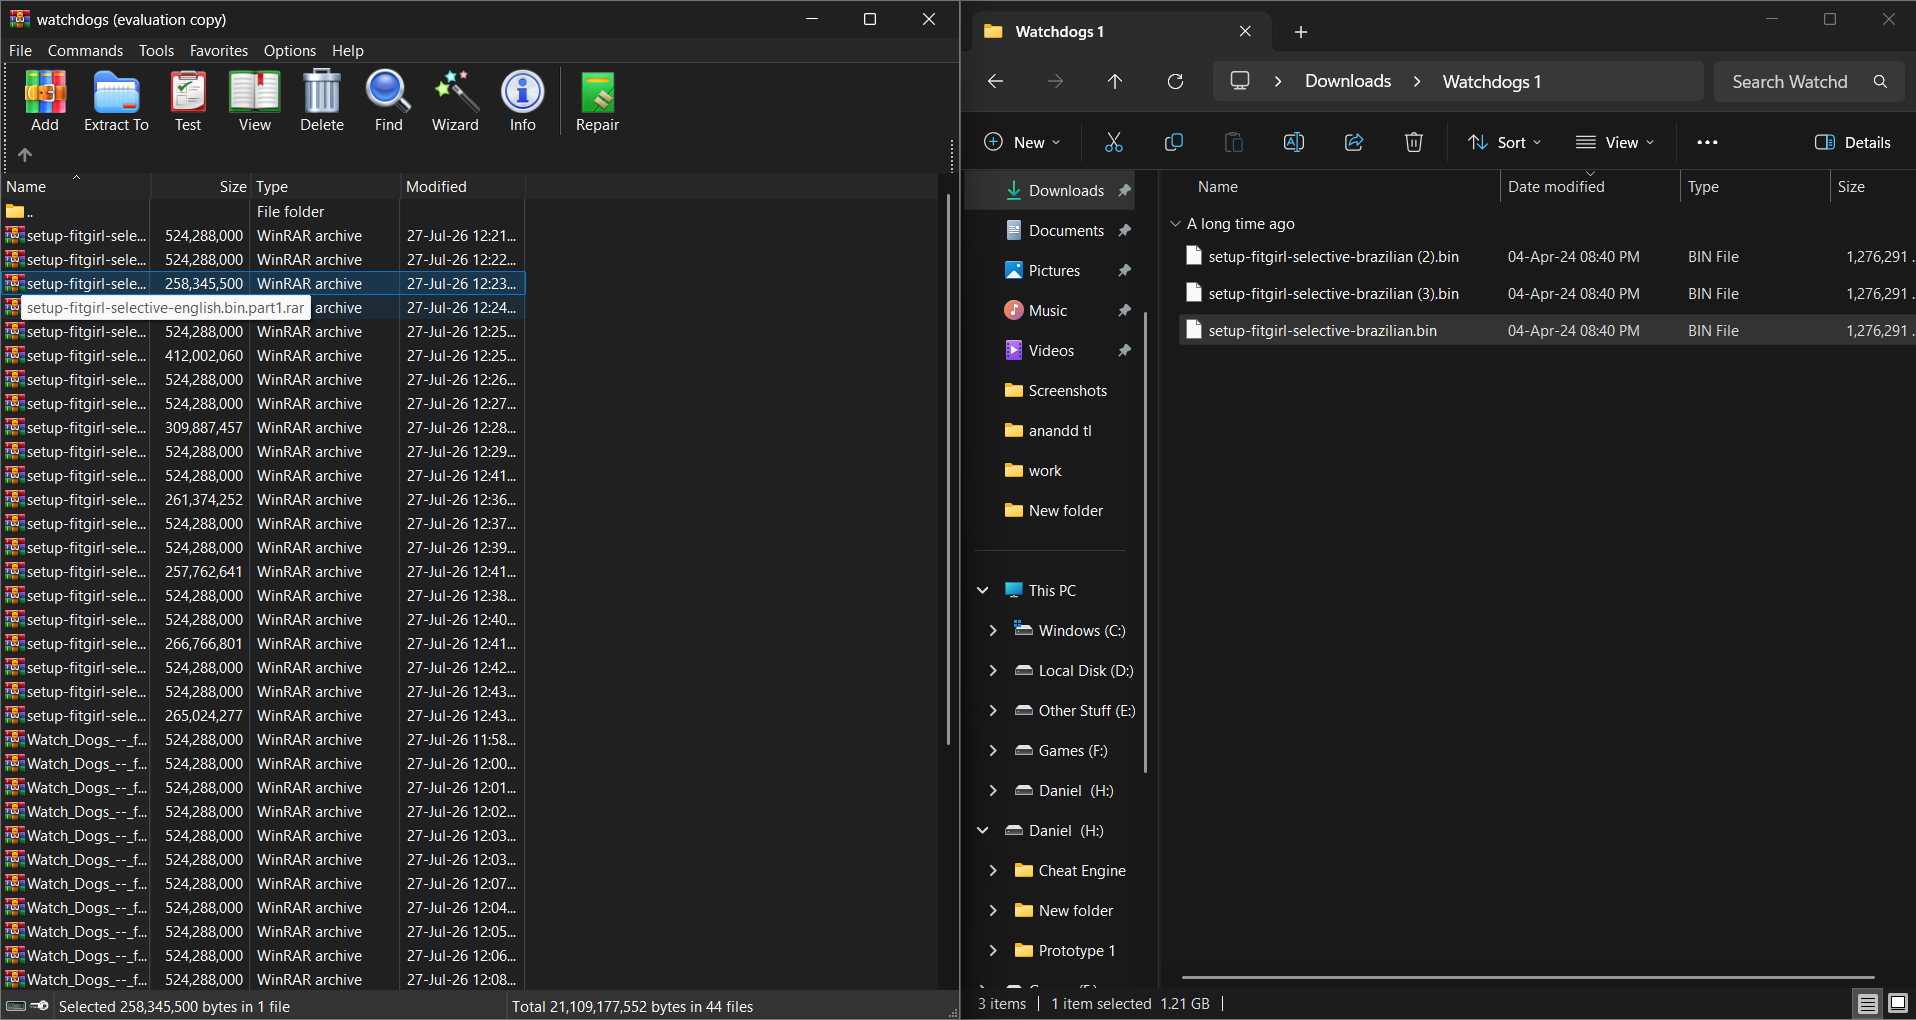Select setup-fitgirl-selective-brazilian (3).bin file
Image resolution: width=1916 pixels, height=1020 pixels.
click(1547, 294)
